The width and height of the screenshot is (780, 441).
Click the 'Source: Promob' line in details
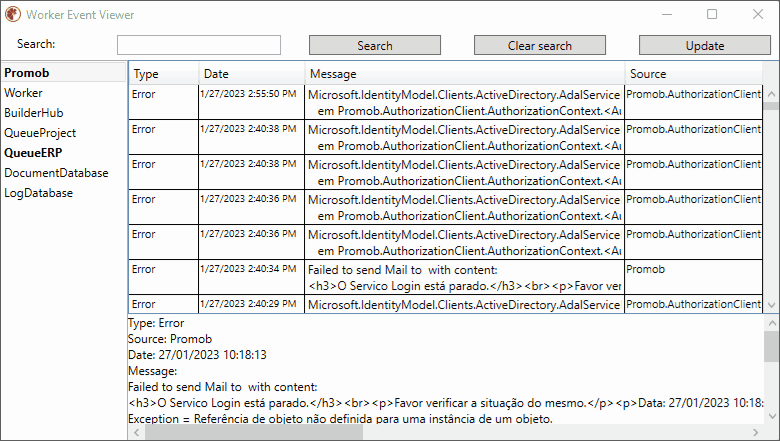click(x=170, y=339)
